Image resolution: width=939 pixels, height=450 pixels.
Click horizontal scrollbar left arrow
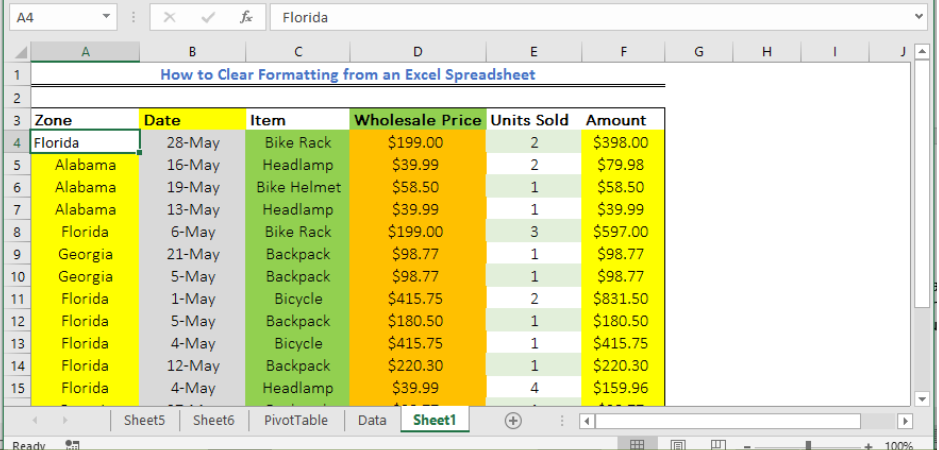(x=587, y=421)
